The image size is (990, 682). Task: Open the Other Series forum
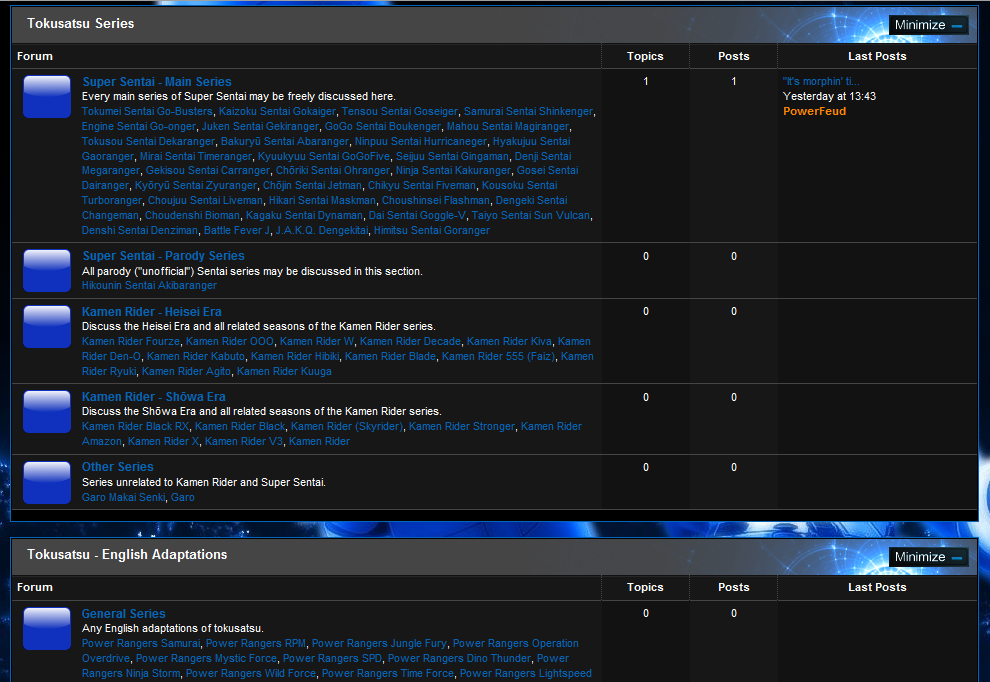(x=117, y=467)
